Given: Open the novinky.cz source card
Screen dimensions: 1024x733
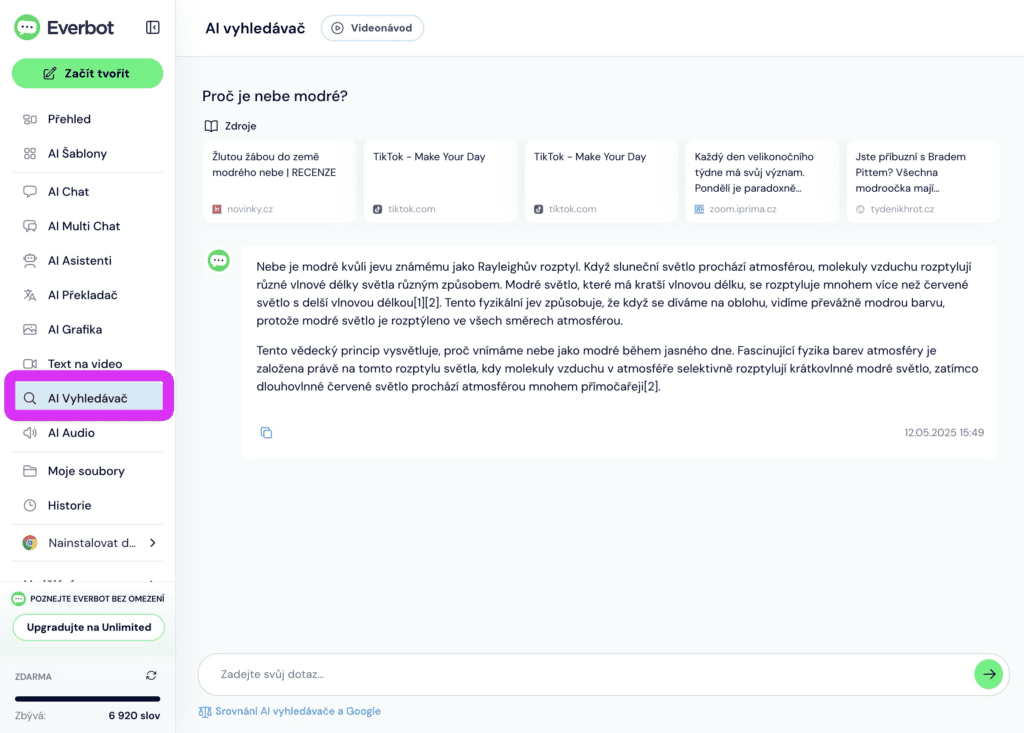Looking at the screenshot, I should click(x=280, y=182).
